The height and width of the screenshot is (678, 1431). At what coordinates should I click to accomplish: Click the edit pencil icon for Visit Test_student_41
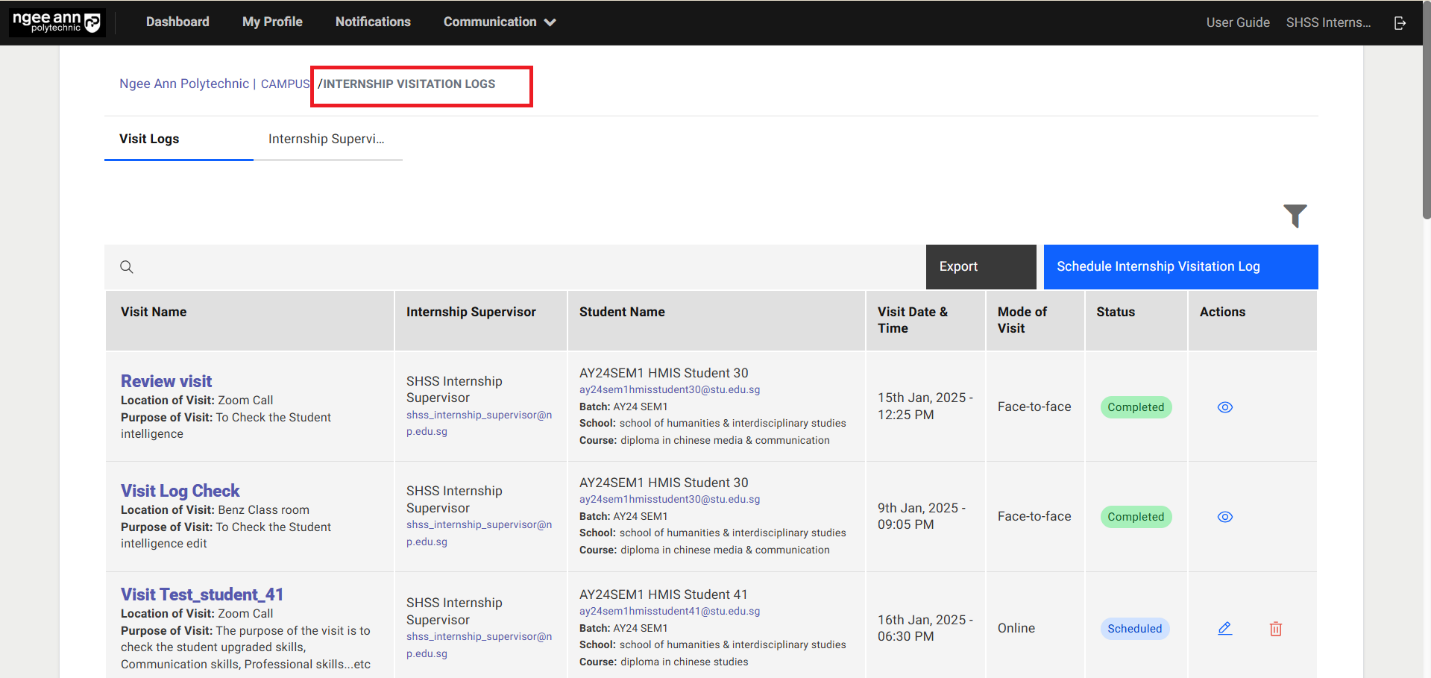point(1225,629)
